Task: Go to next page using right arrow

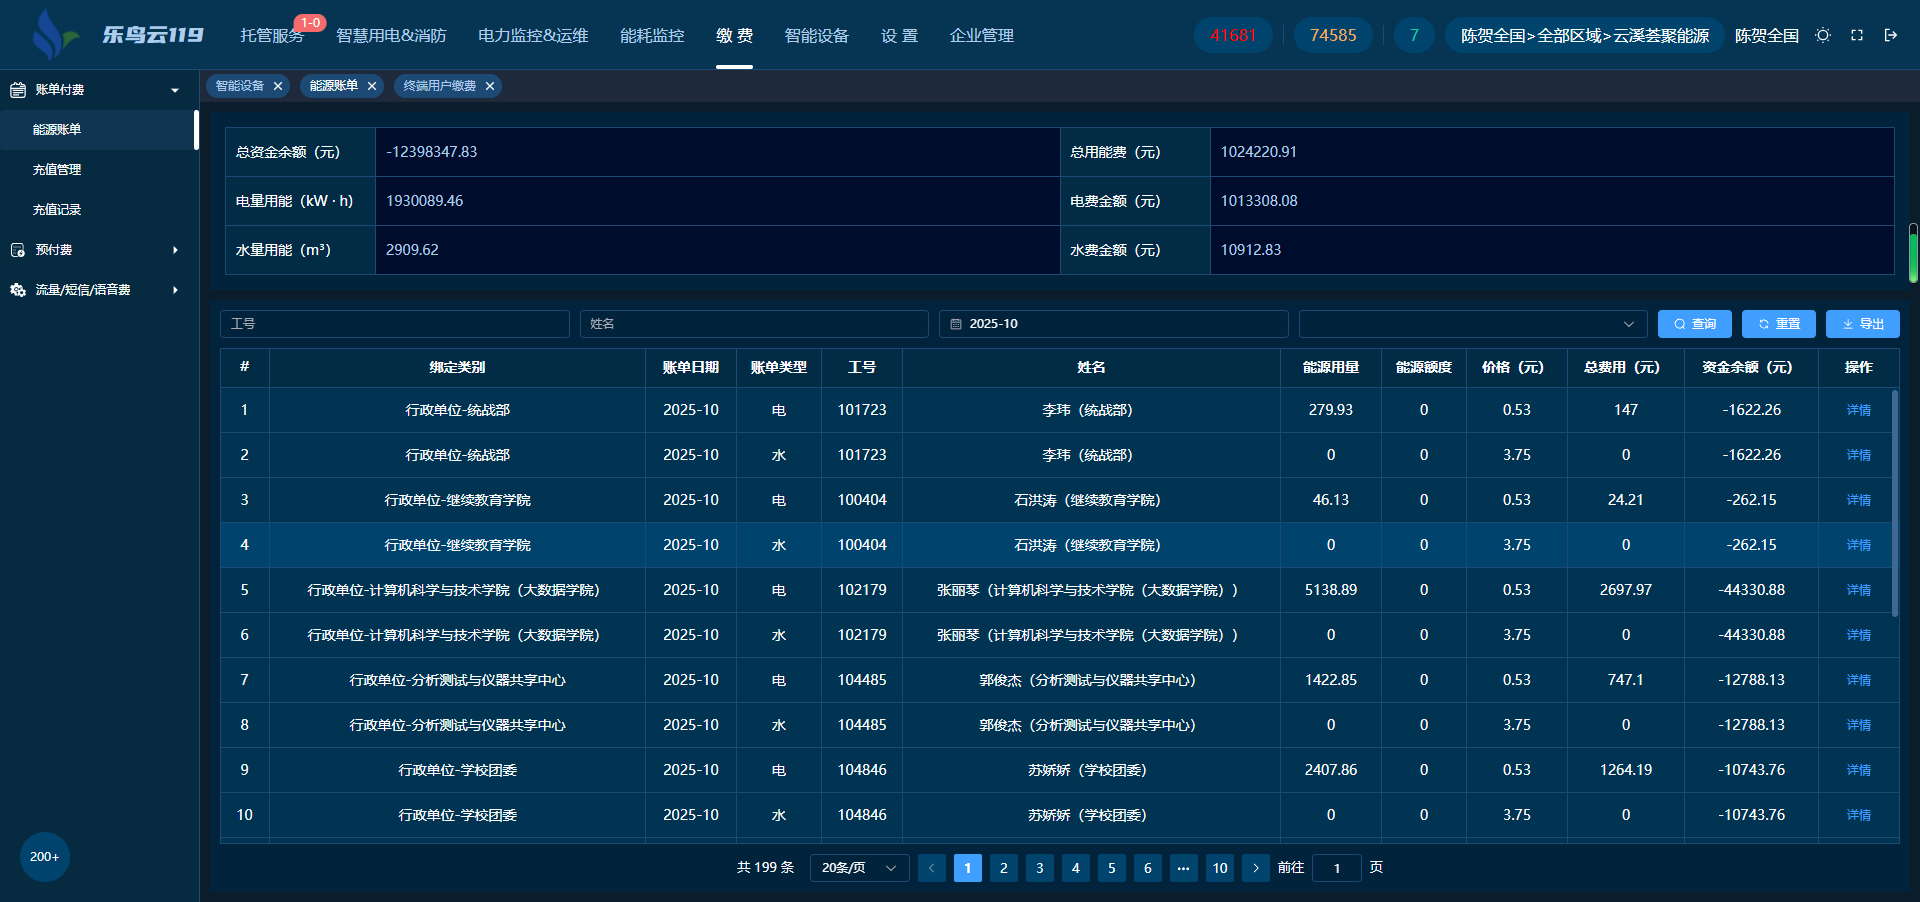Action: tap(1256, 868)
